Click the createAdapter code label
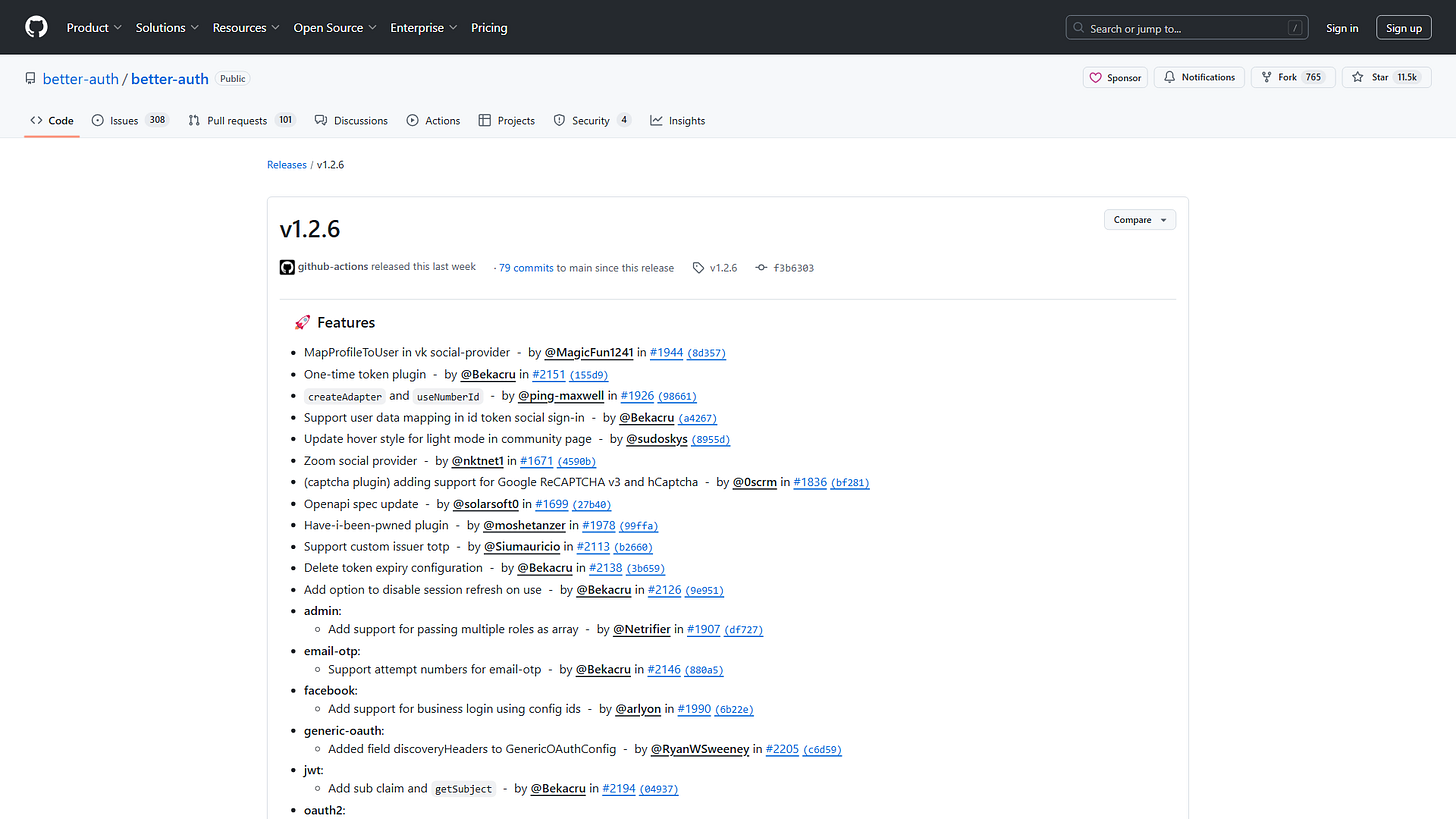 [x=345, y=397]
